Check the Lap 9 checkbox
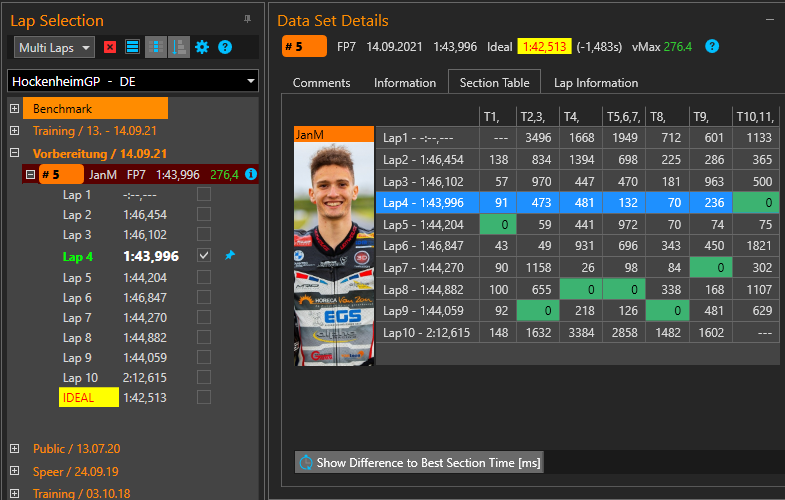This screenshot has width=785, height=500. click(x=204, y=357)
